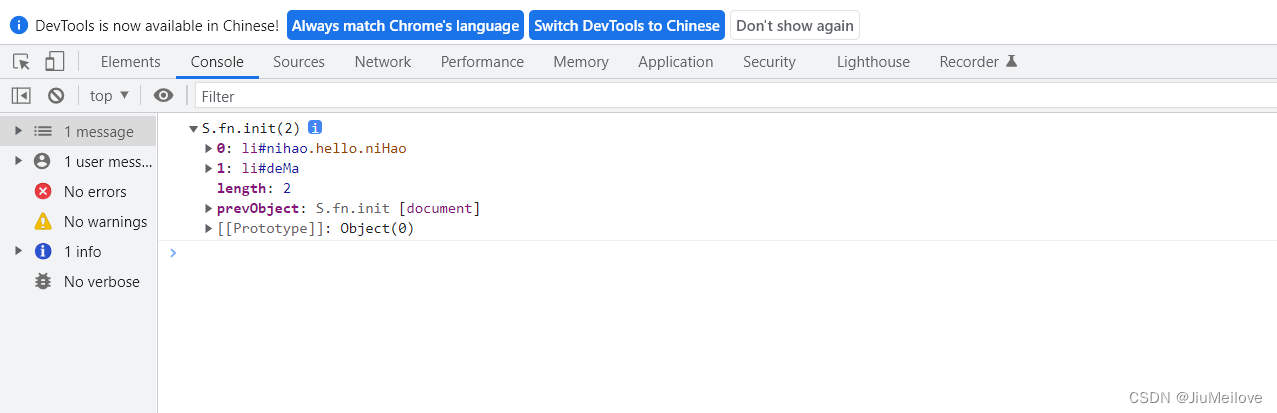
Task: Switch to the Network tab
Action: [x=383, y=62]
